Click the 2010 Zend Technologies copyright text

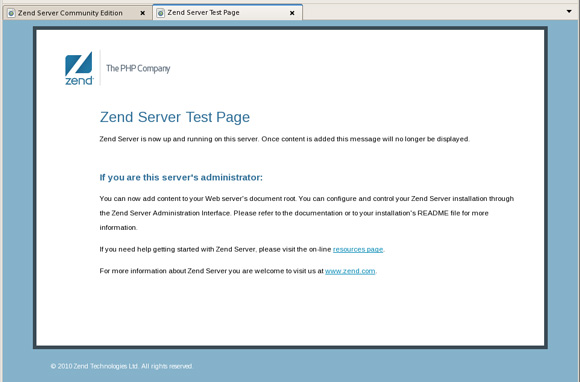122,366
